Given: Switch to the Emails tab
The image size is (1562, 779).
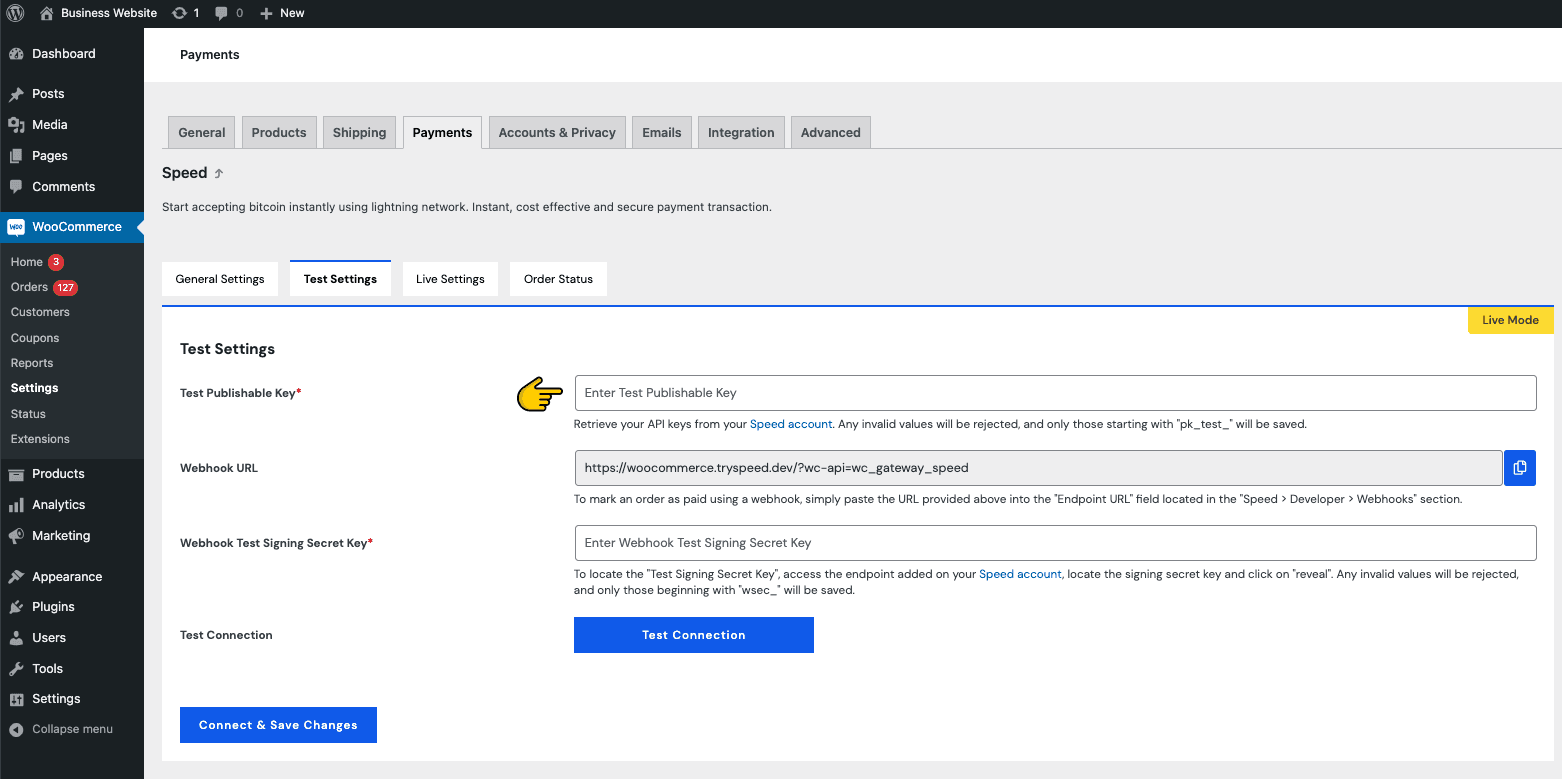Looking at the screenshot, I should (662, 133).
